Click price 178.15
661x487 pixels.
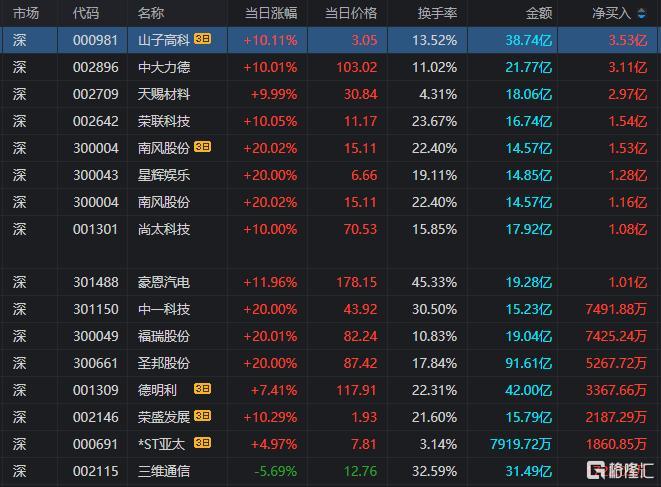pos(357,282)
